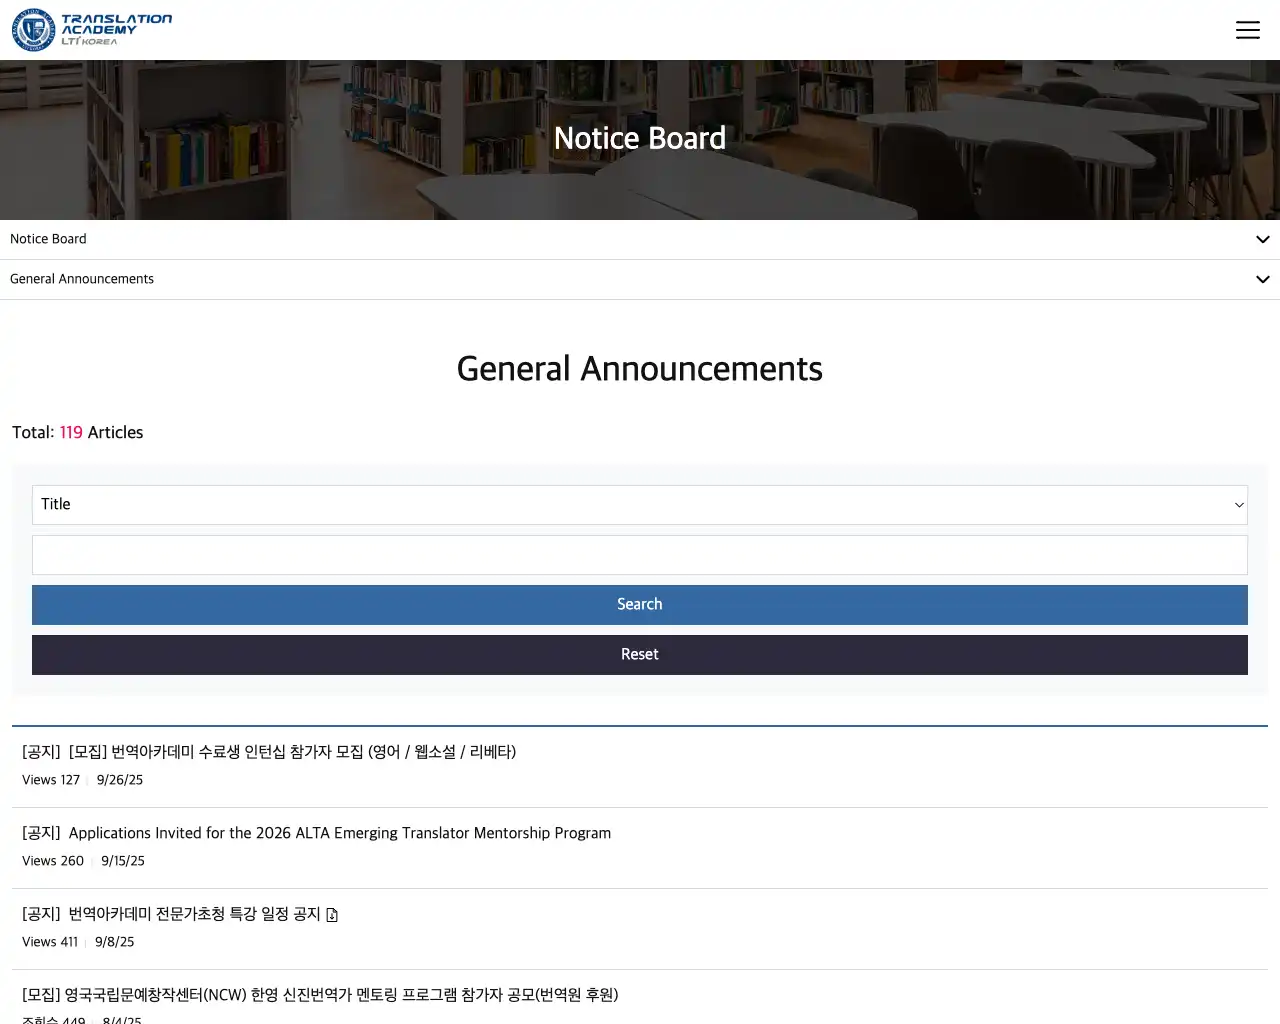
Task: Open the 2026 ALTA Mentorship Program announcement
Action: (339, 833)
